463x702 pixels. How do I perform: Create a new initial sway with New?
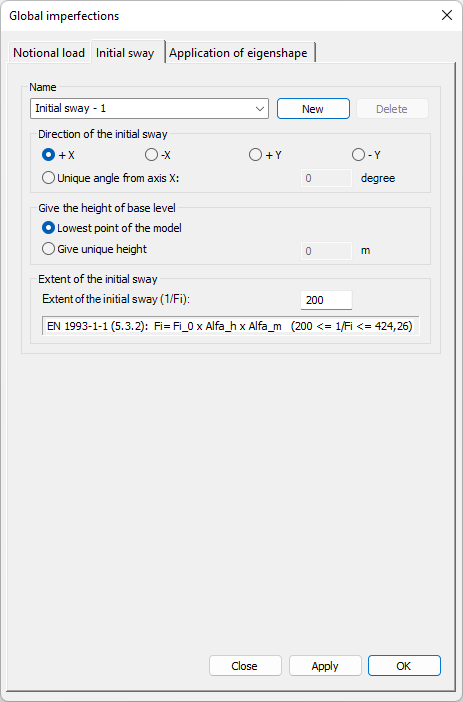pos(313,109)
